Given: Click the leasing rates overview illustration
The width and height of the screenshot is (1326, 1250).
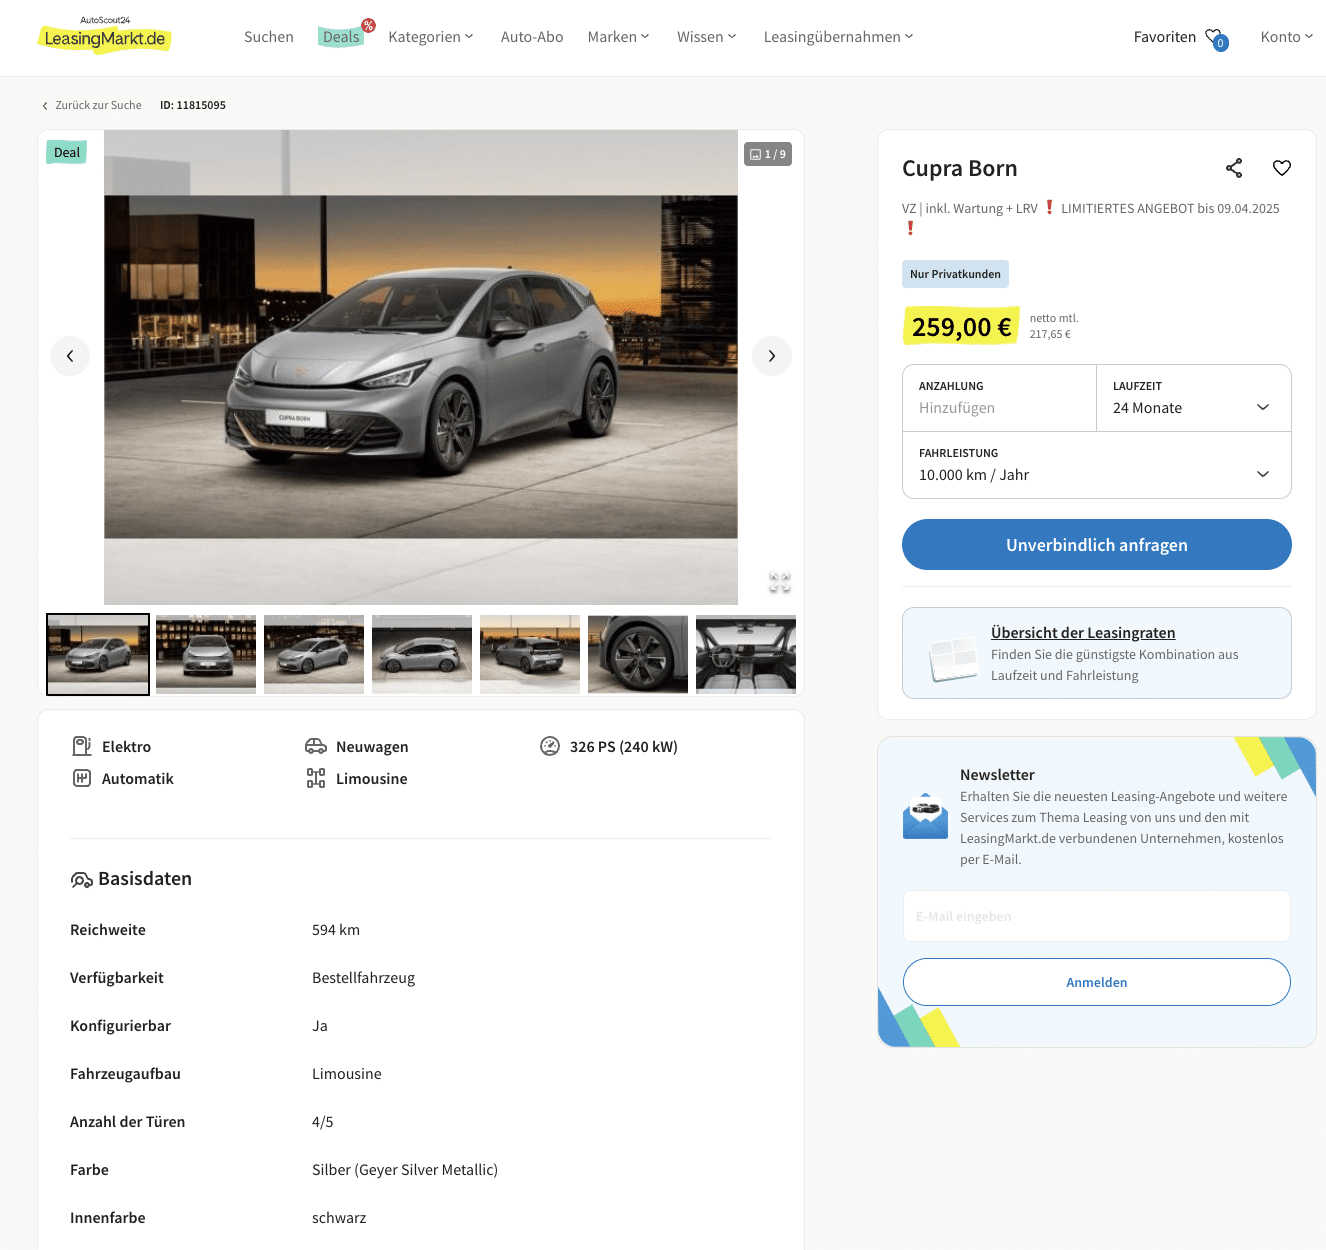Looking at the screenshot, I should (953, 660).
